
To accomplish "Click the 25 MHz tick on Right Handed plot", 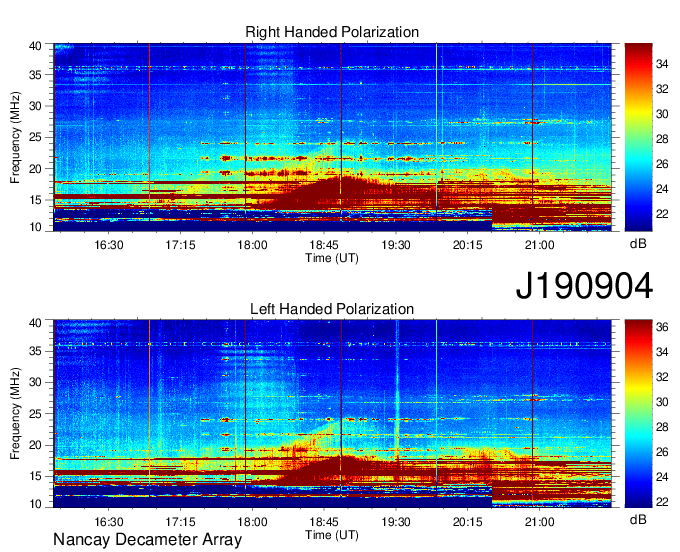I will point(35,137).
